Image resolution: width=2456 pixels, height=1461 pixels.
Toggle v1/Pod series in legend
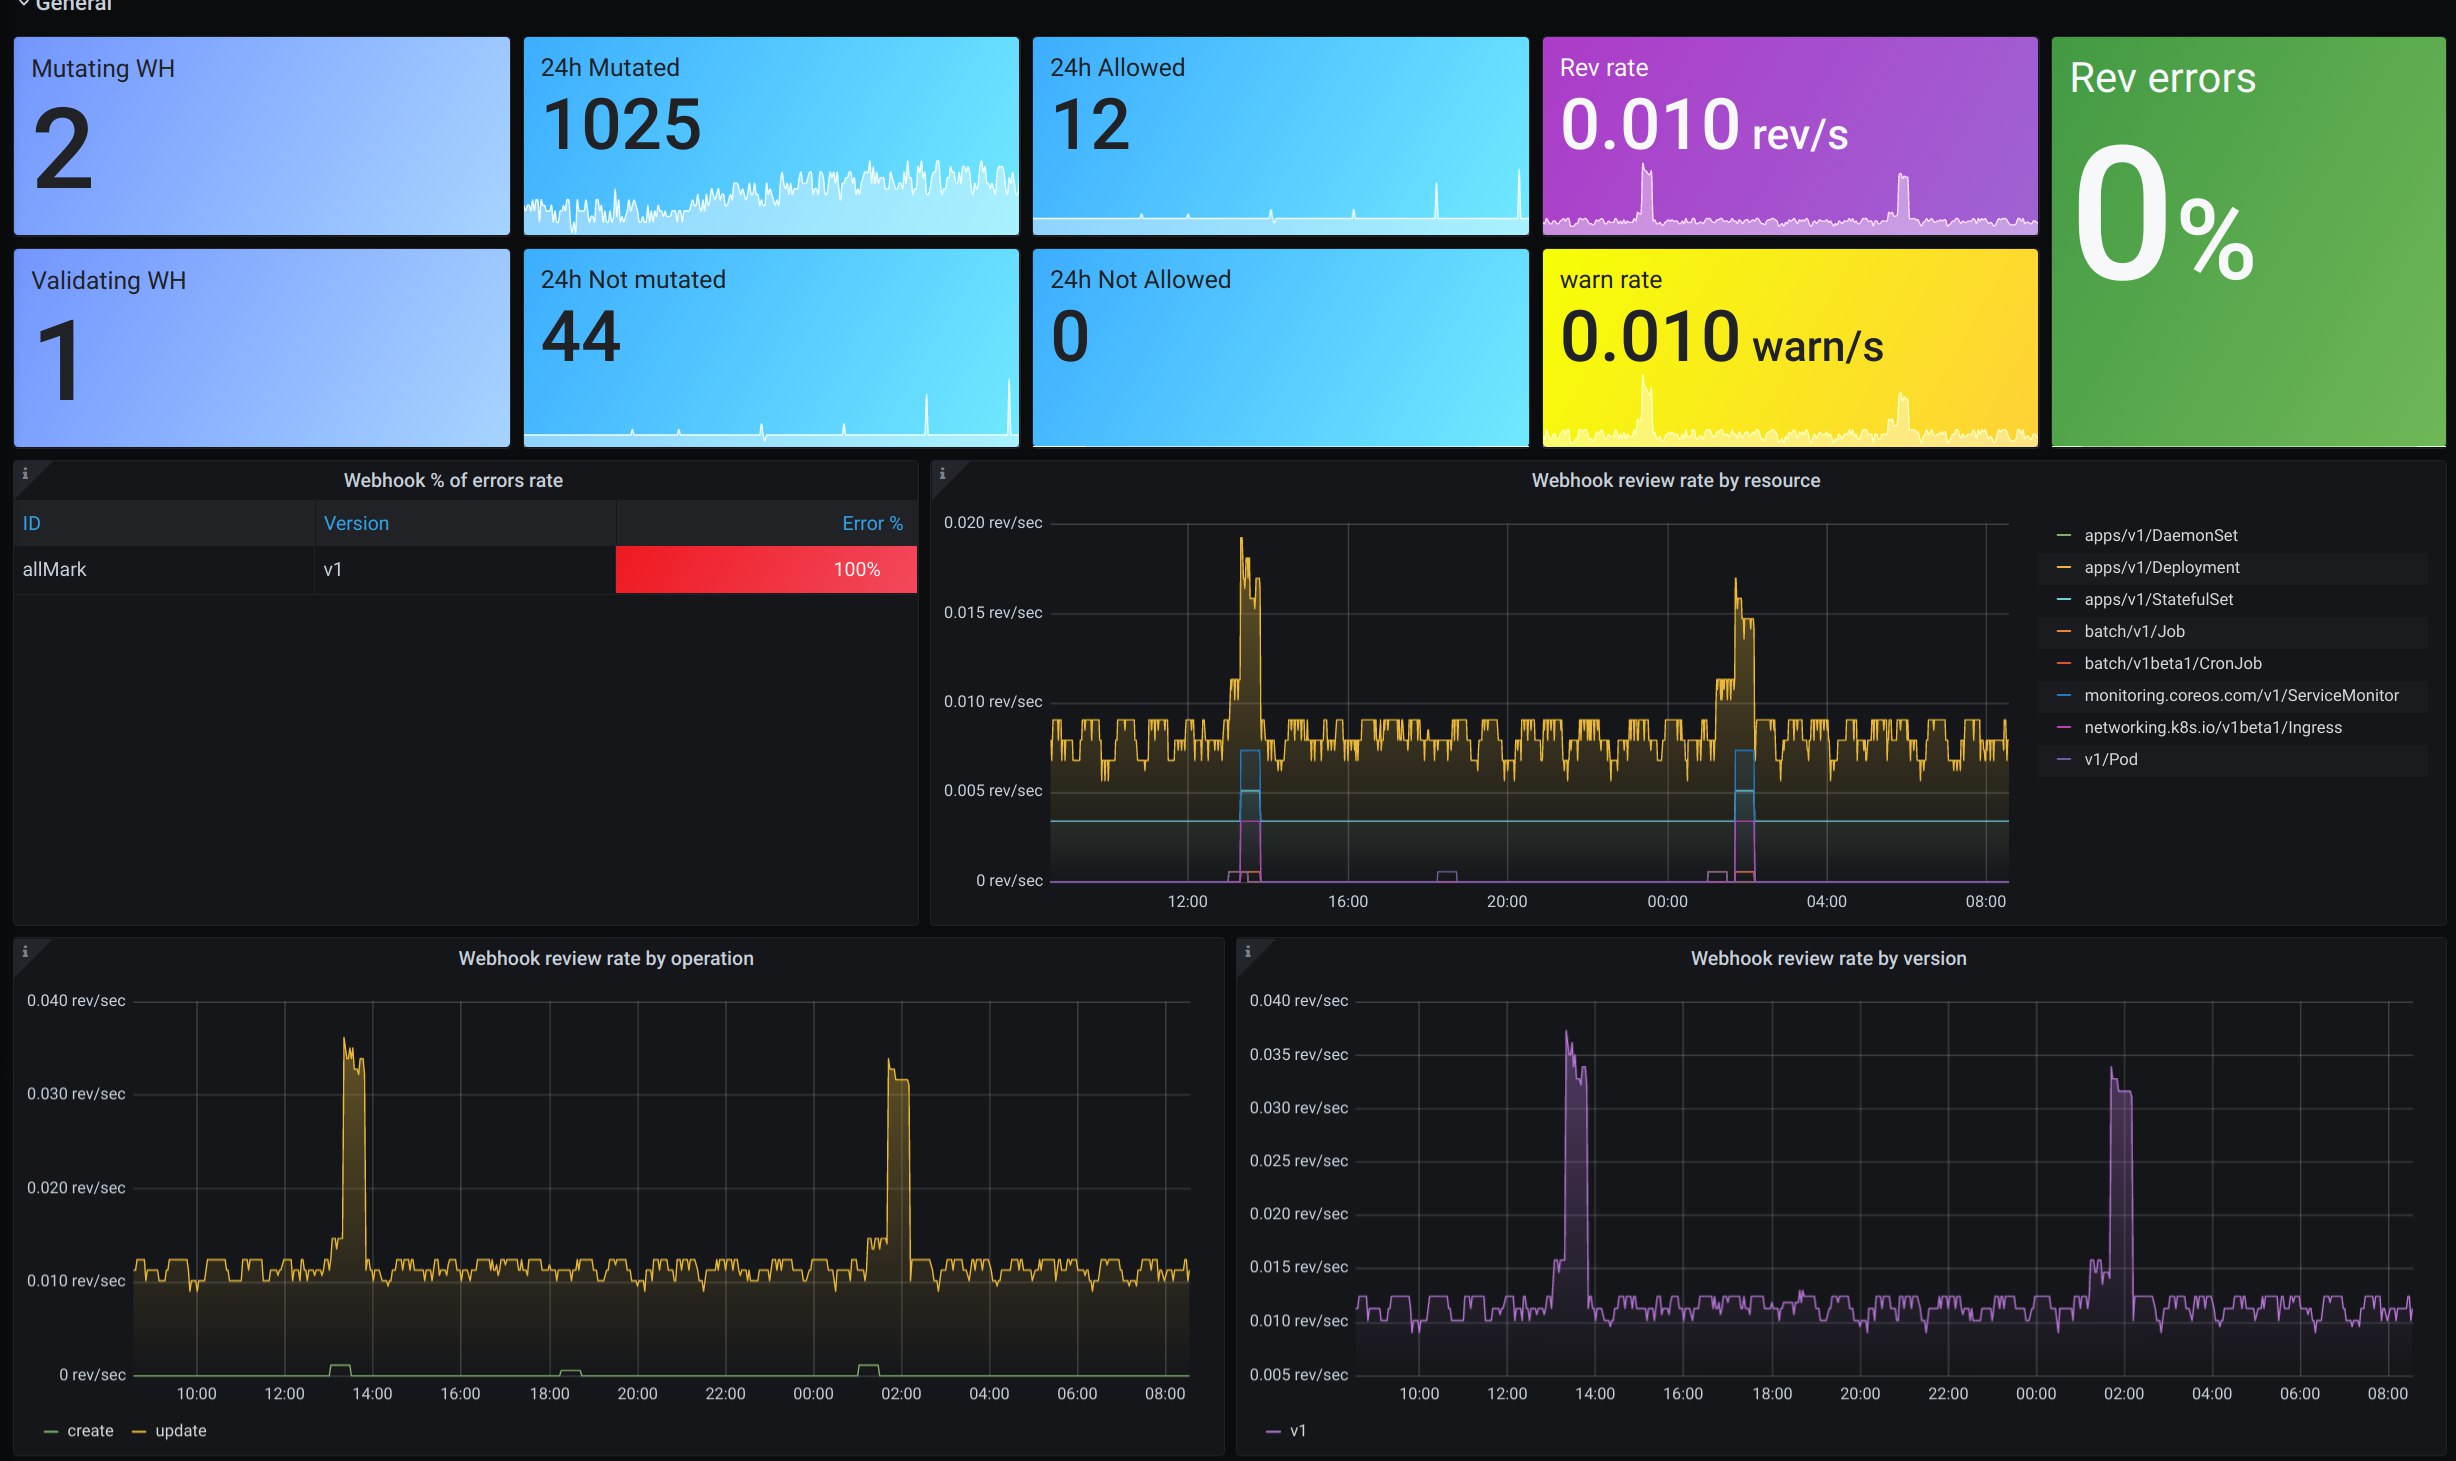[x=2110, y=759]
